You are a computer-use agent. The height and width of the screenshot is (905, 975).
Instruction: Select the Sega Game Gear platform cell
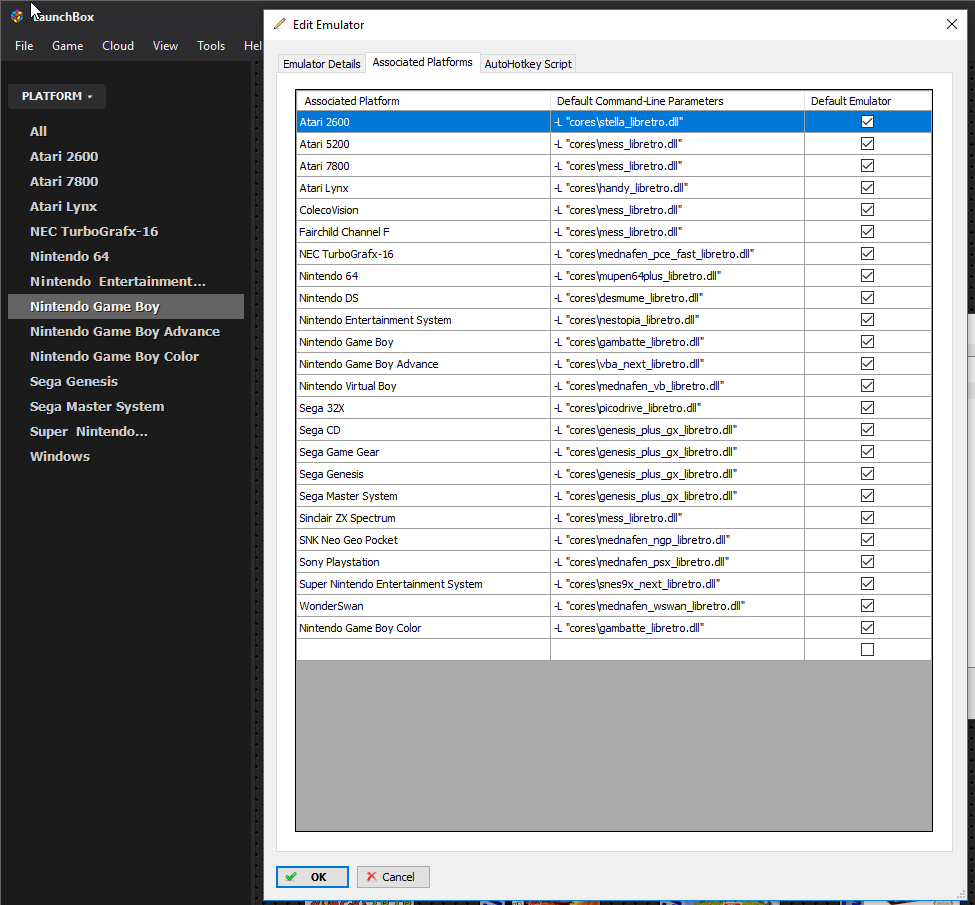pos(423,452)
